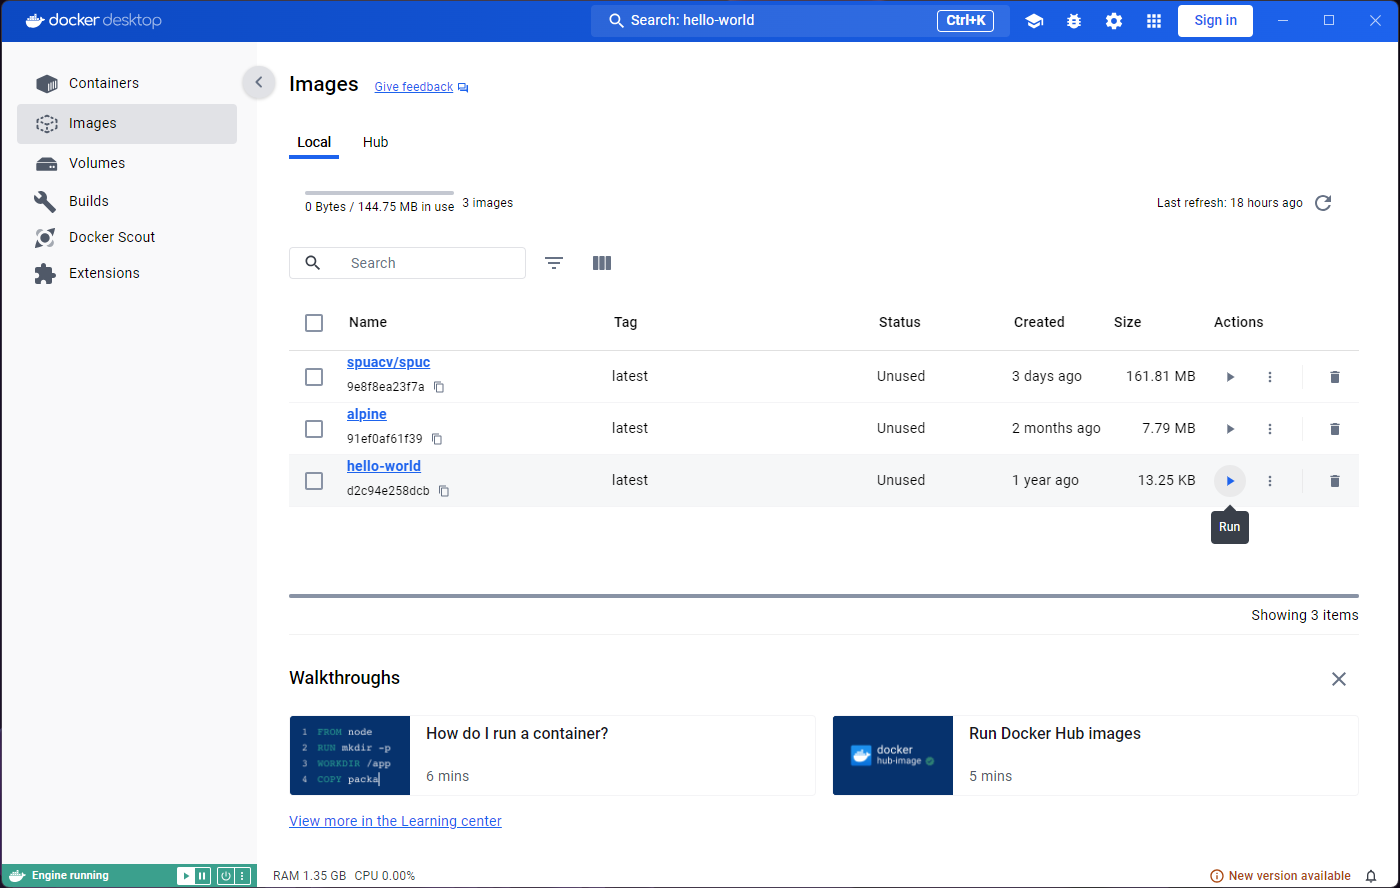Sort by the Status column header
The height and width of the screenshot is (888, 1400).
pos(899,322)
